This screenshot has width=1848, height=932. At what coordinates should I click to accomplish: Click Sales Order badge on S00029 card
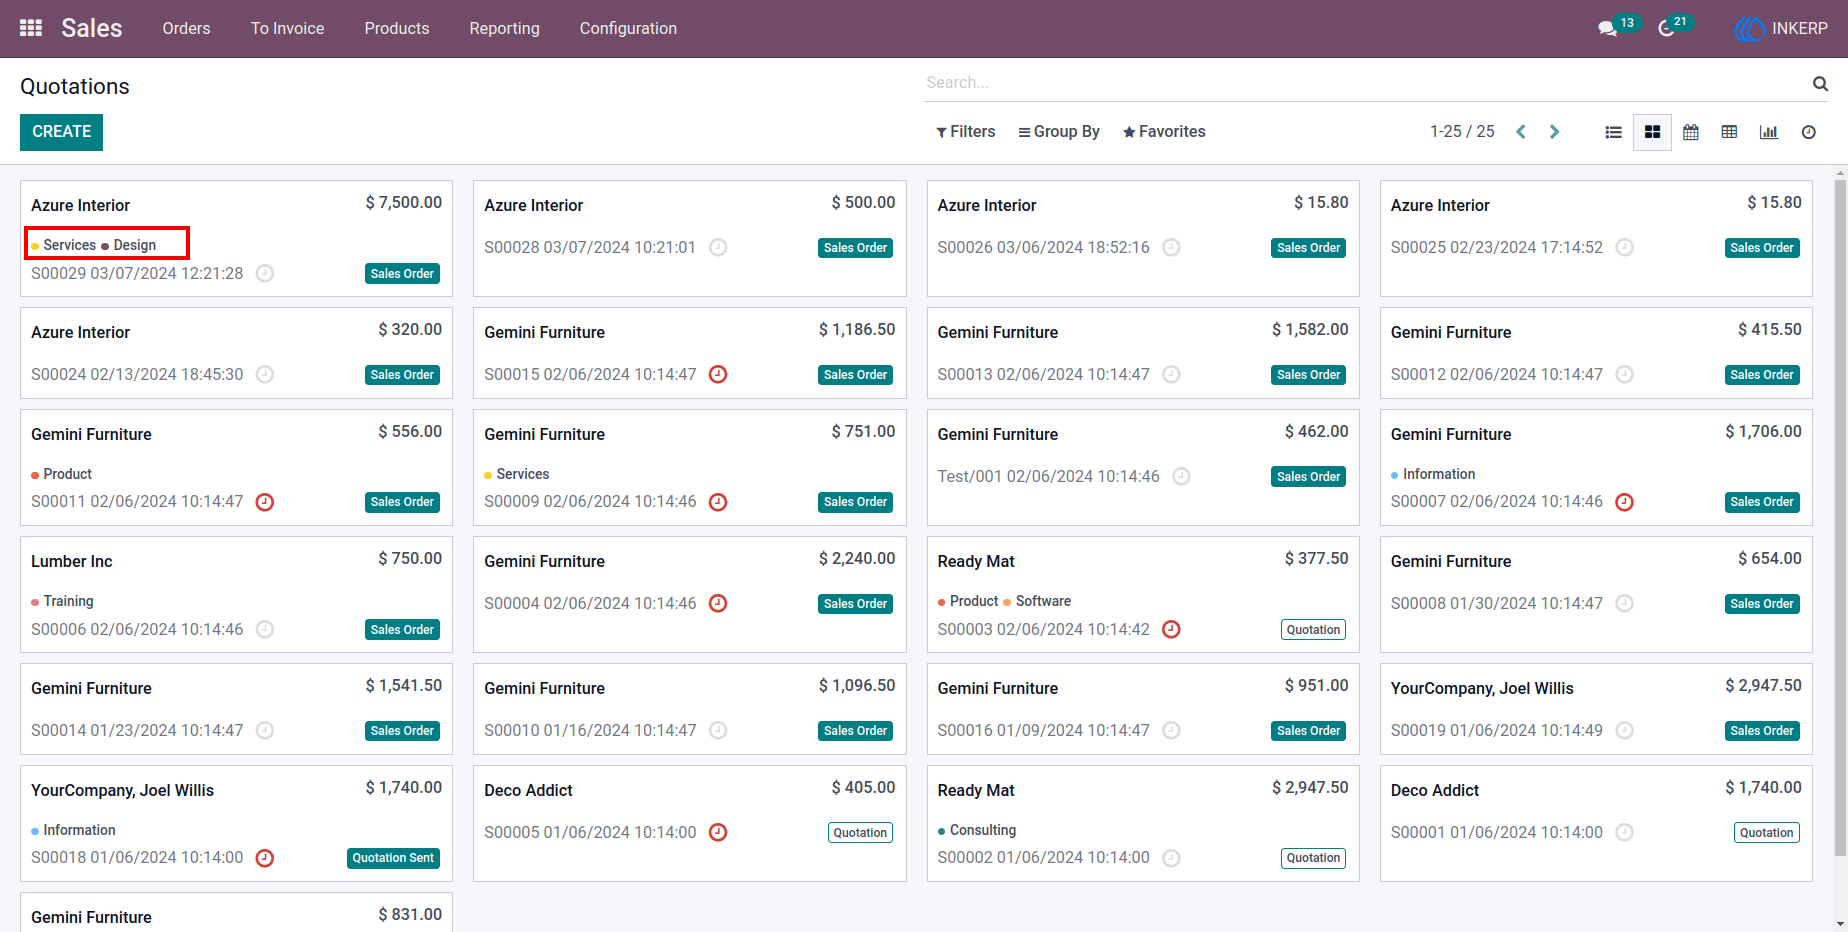(x=402, y=274)
